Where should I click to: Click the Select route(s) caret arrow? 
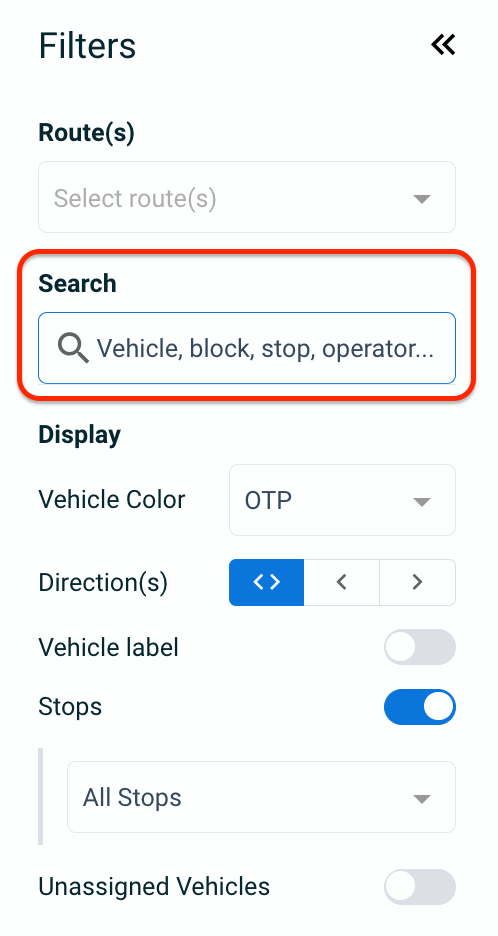(422, 199)
